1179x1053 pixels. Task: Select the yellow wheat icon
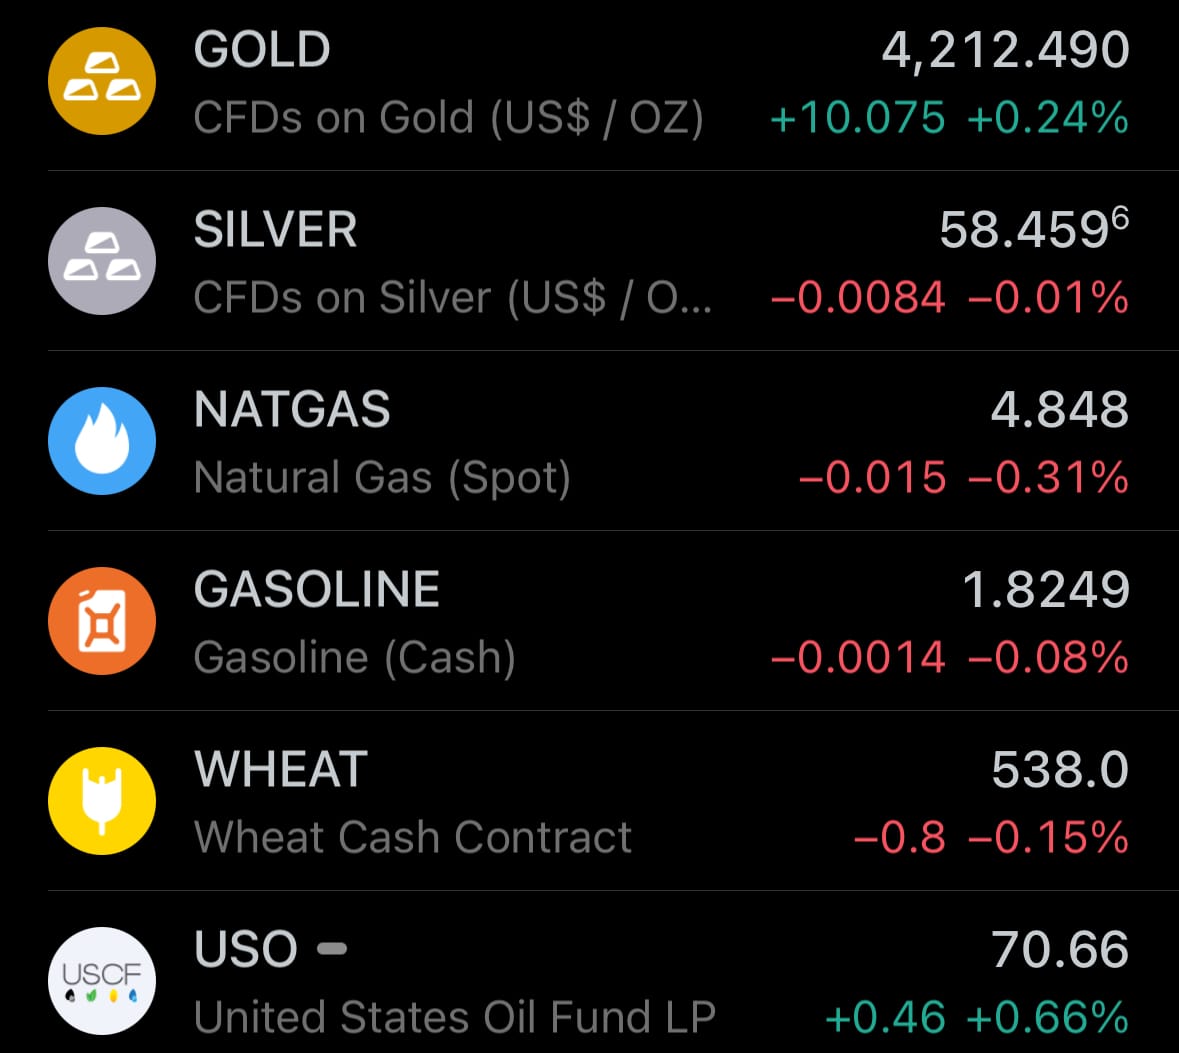coord(102,801)
